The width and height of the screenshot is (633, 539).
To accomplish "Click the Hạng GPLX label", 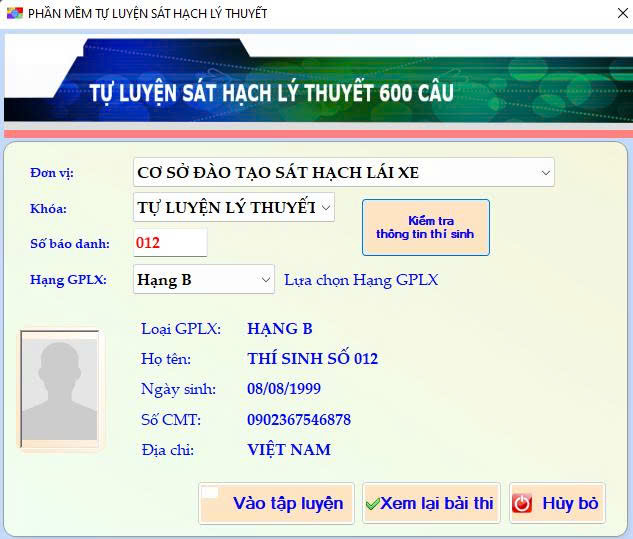I will [69, 279].
